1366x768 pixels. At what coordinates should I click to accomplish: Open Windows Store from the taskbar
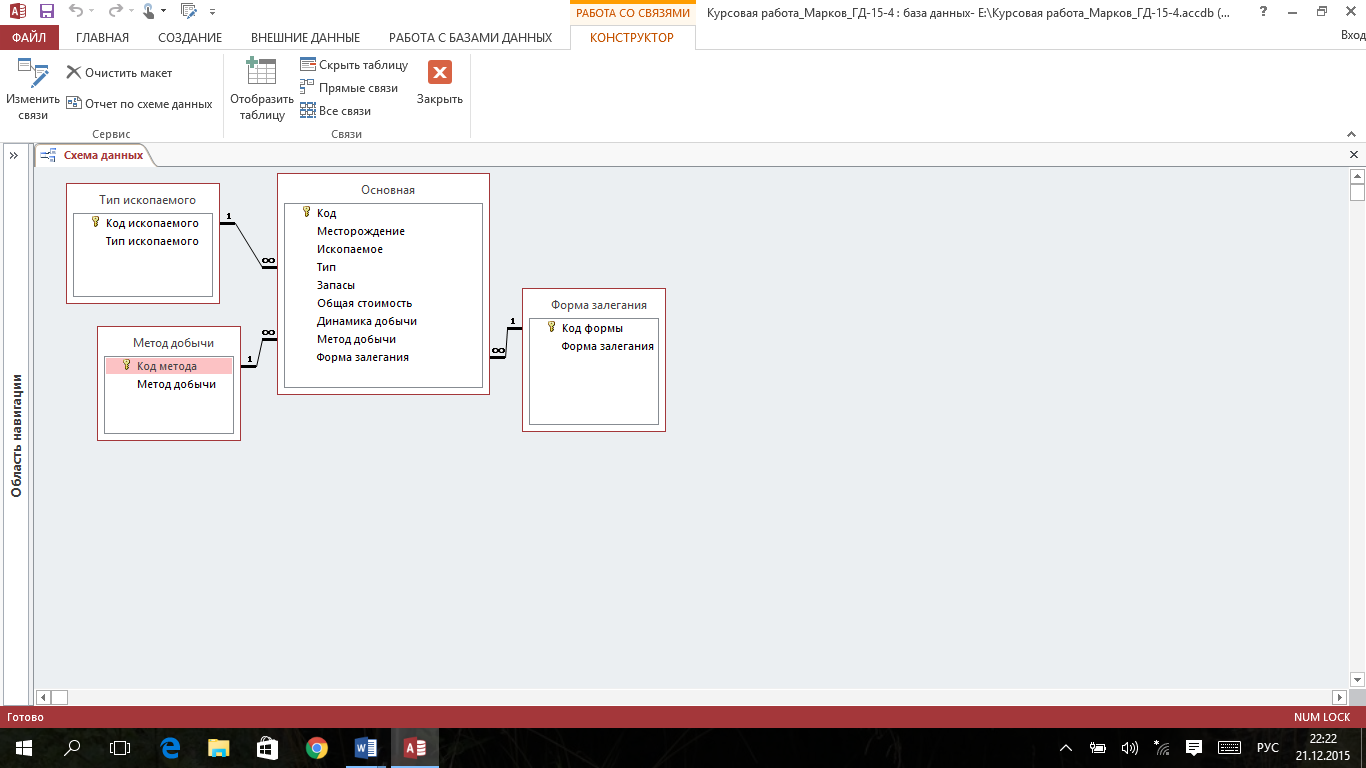coord(267,748)
